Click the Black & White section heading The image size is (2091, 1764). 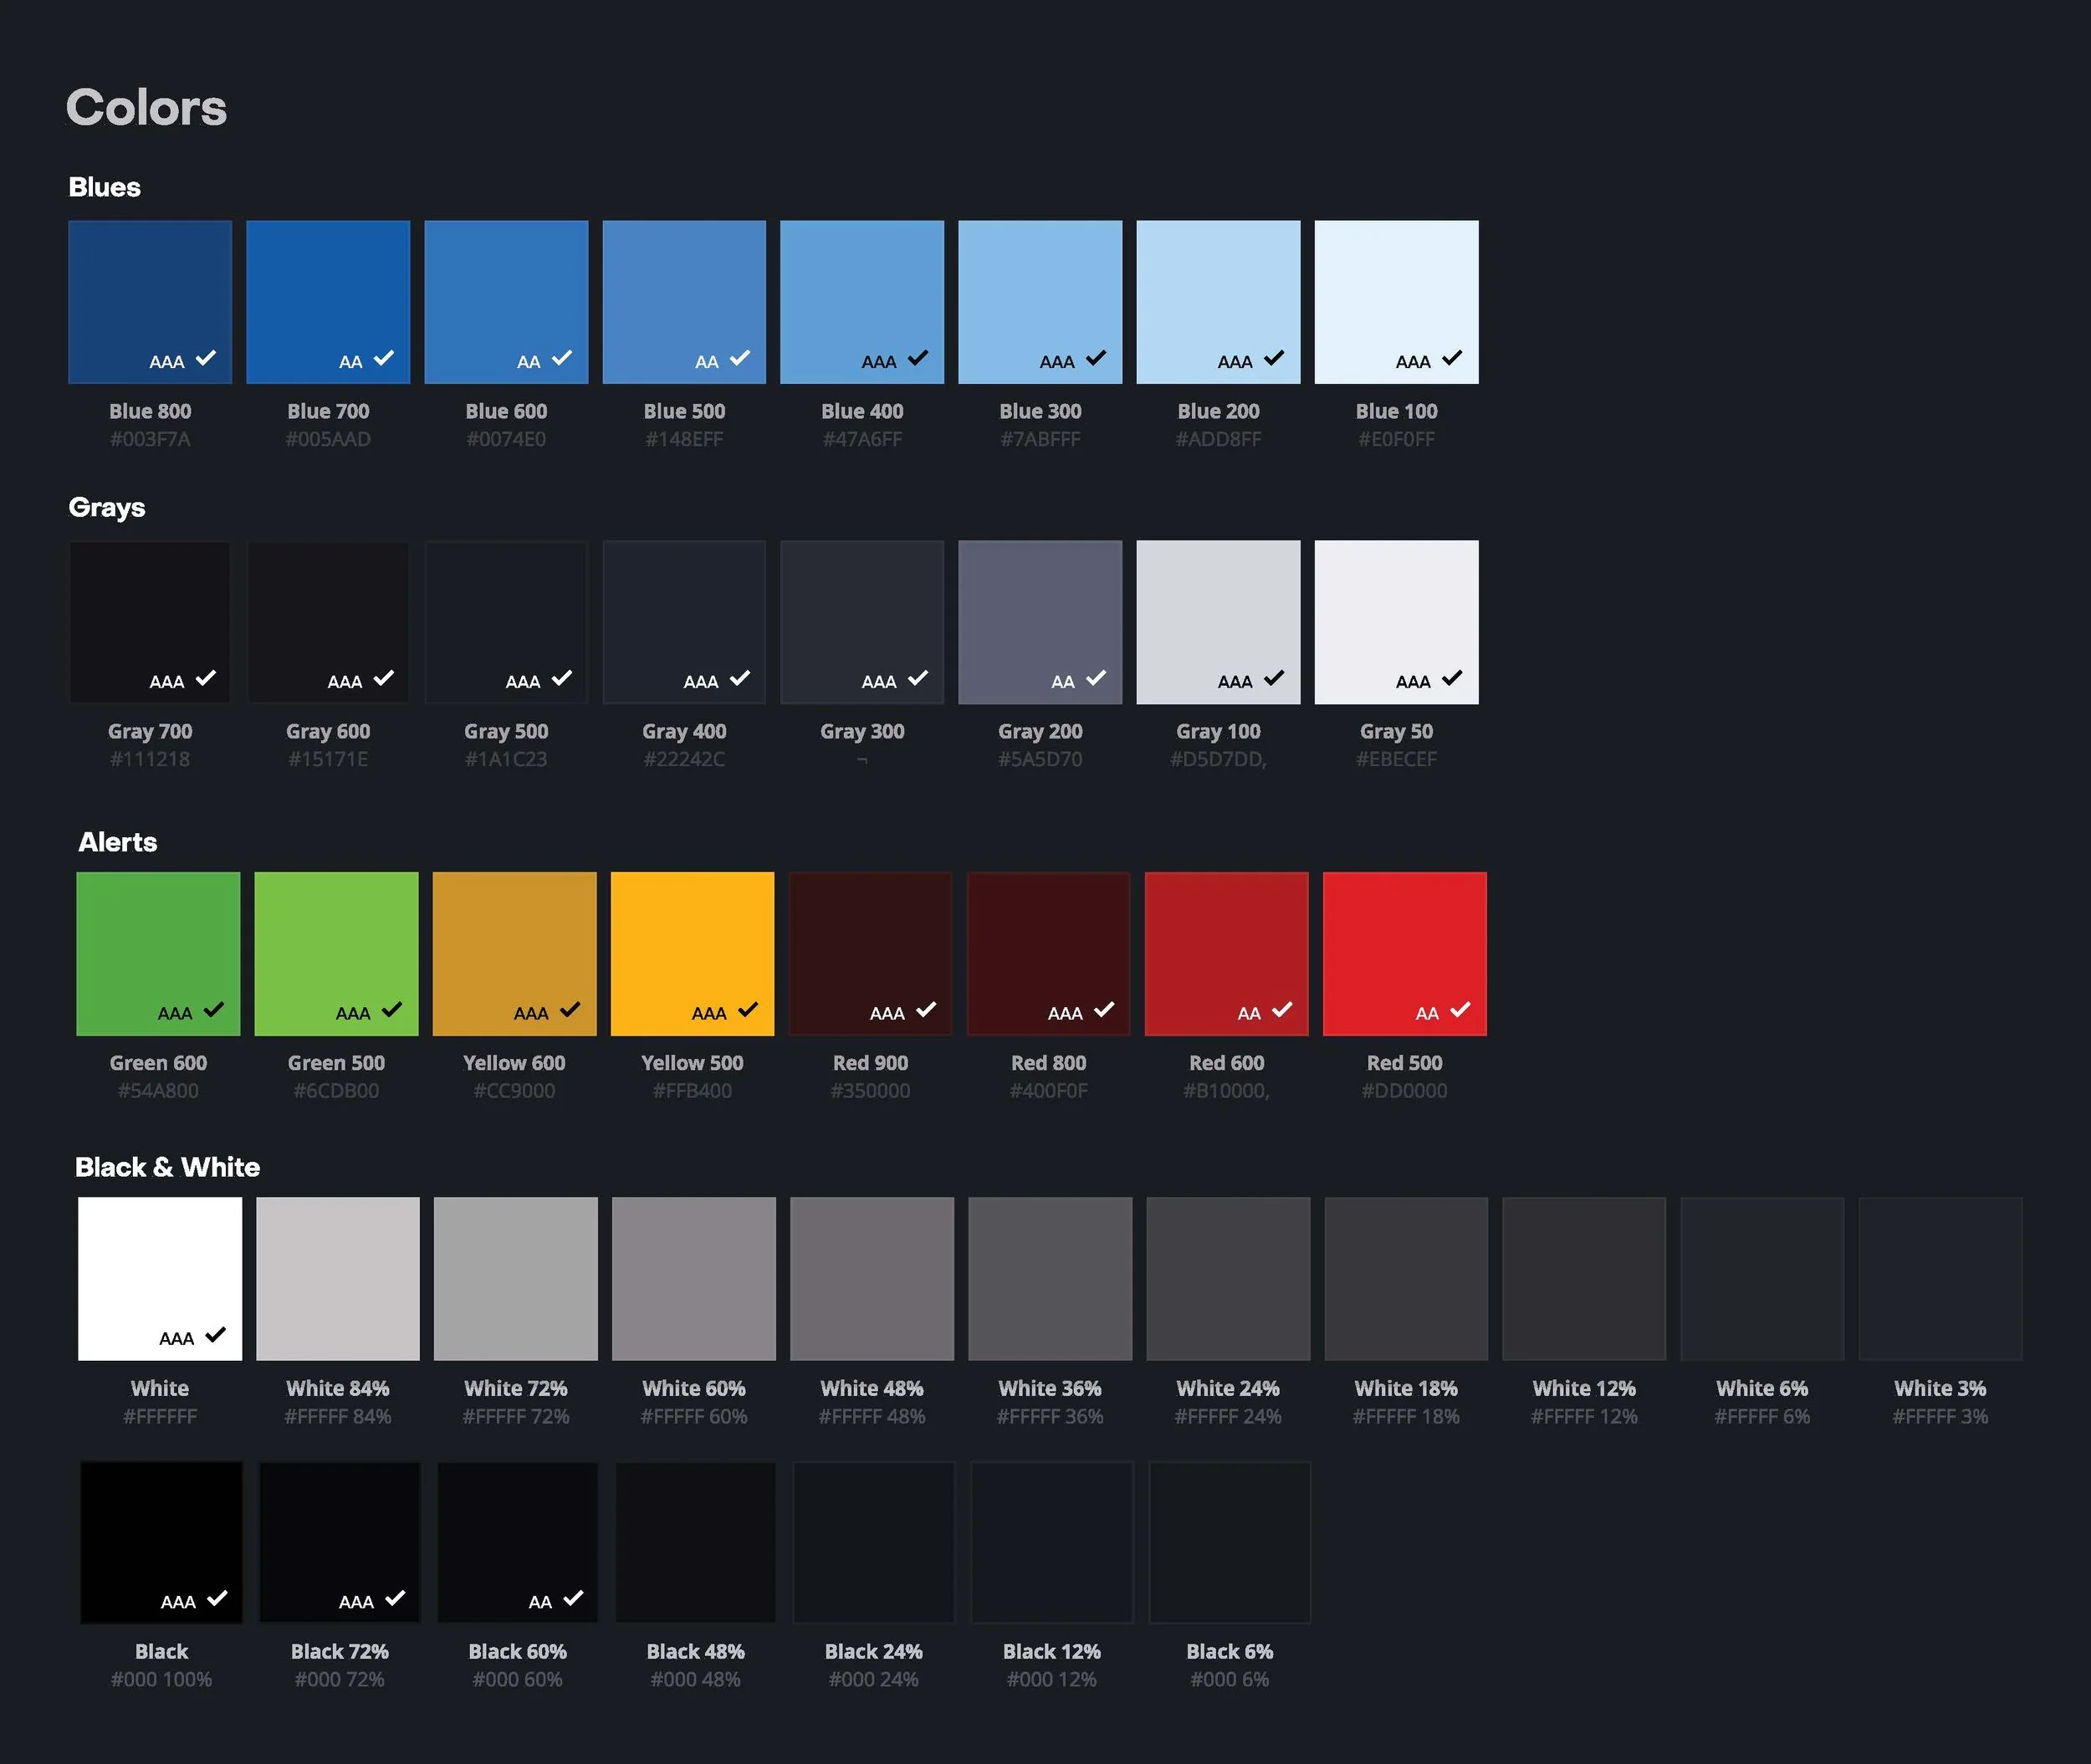(x=167, y=1167)
